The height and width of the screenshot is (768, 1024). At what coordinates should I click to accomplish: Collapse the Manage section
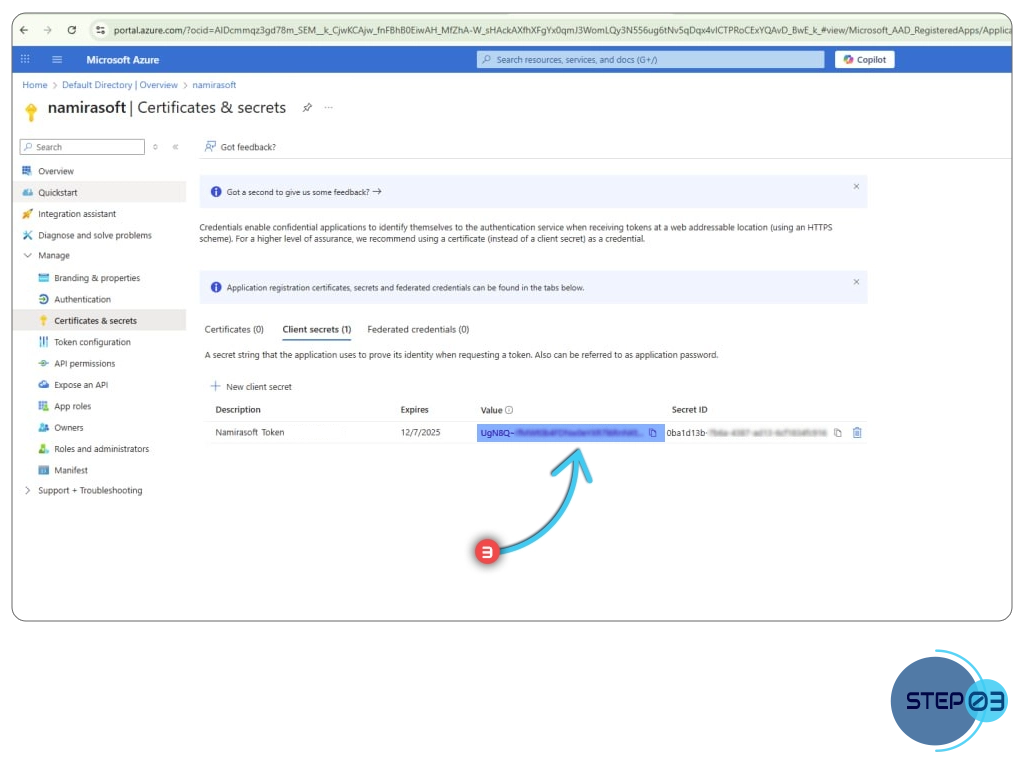click(28, 256)
